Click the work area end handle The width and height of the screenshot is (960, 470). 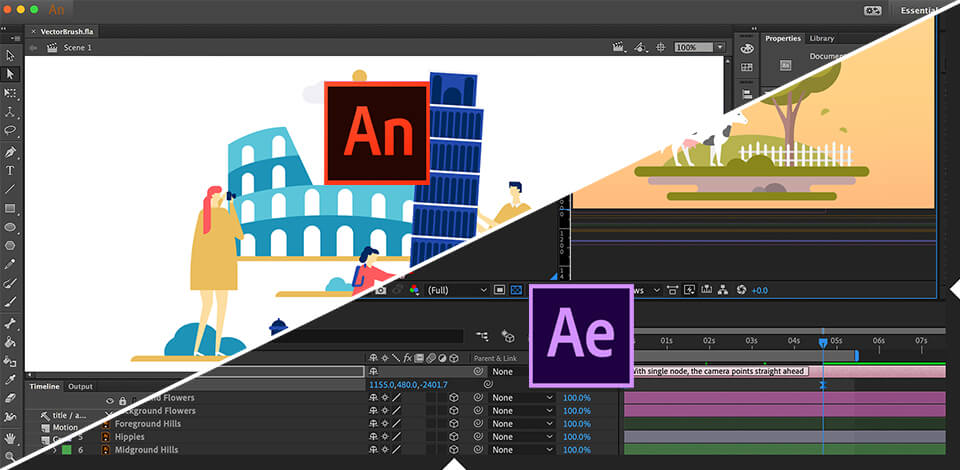point(857,356)
